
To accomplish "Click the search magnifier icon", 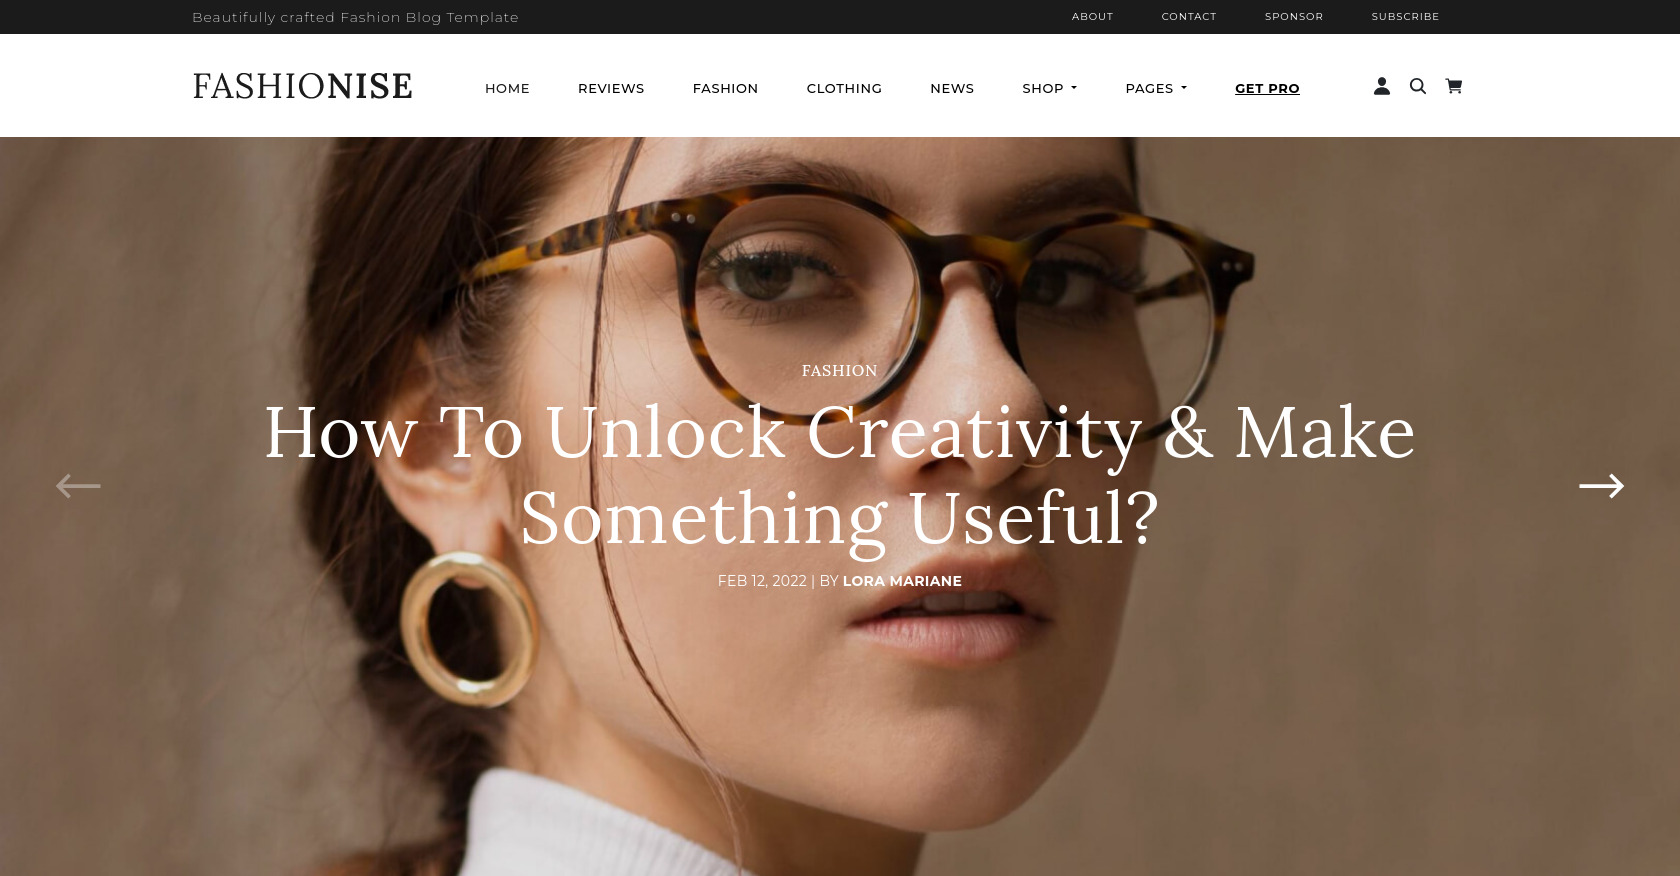I will click(x=1418, y=87).
